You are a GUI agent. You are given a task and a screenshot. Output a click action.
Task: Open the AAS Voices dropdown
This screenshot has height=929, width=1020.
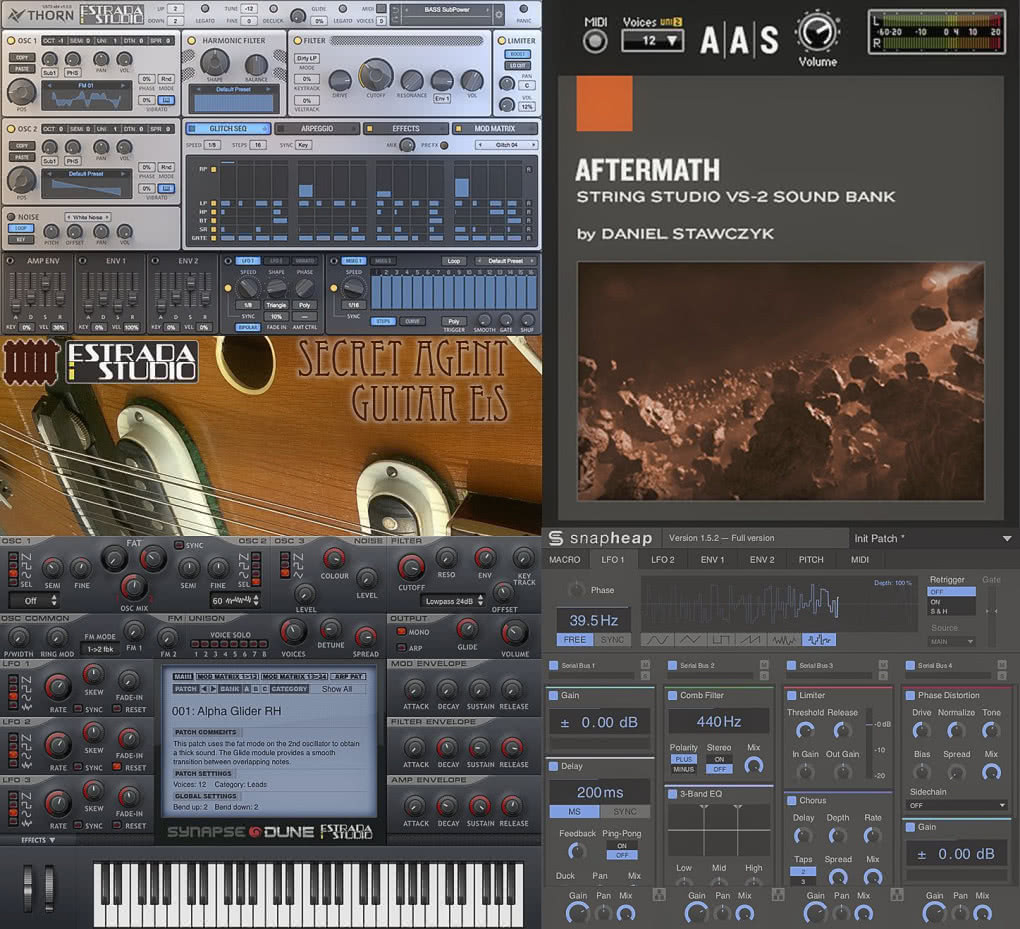pyautogui.click(x=651, y=41)
